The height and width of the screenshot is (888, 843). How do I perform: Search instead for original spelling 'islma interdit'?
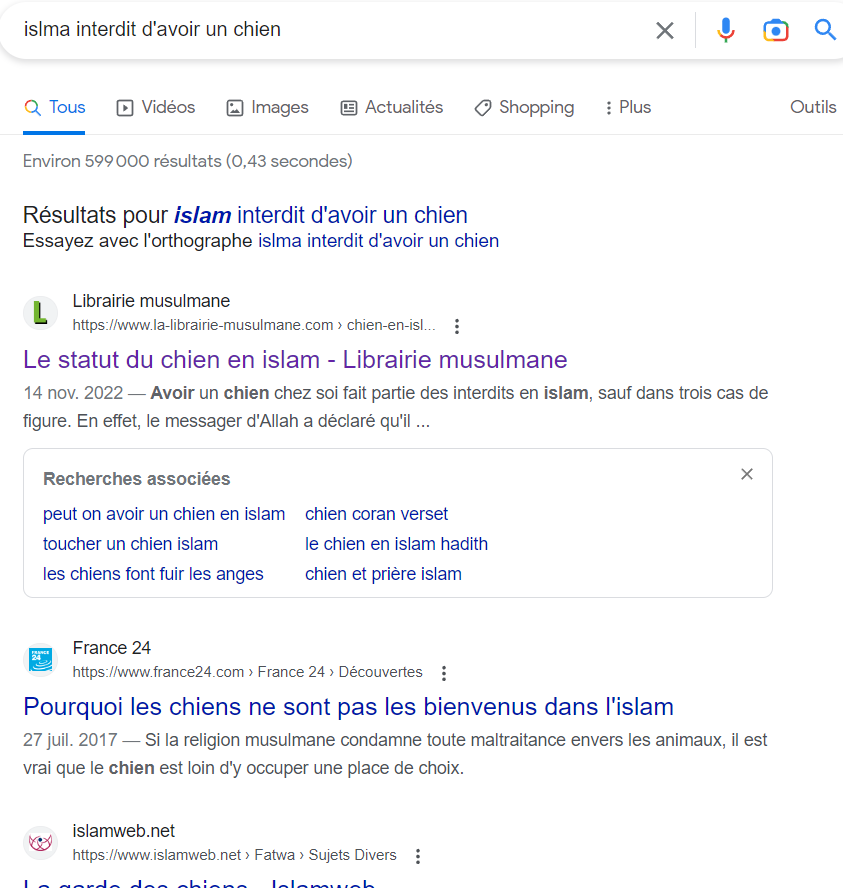pyautogui.click(x=379, y=241)
